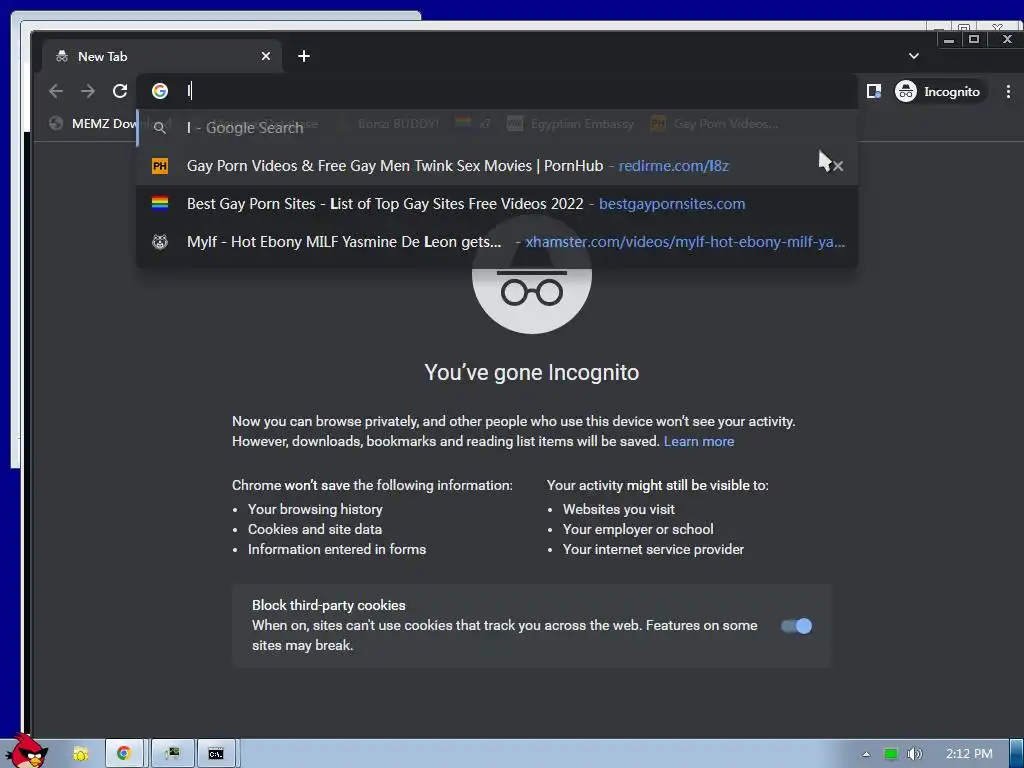Viewport: 1024px width, 768px height.
Task: Click the hamster favicon in suggestions
Action: [160, 242]
